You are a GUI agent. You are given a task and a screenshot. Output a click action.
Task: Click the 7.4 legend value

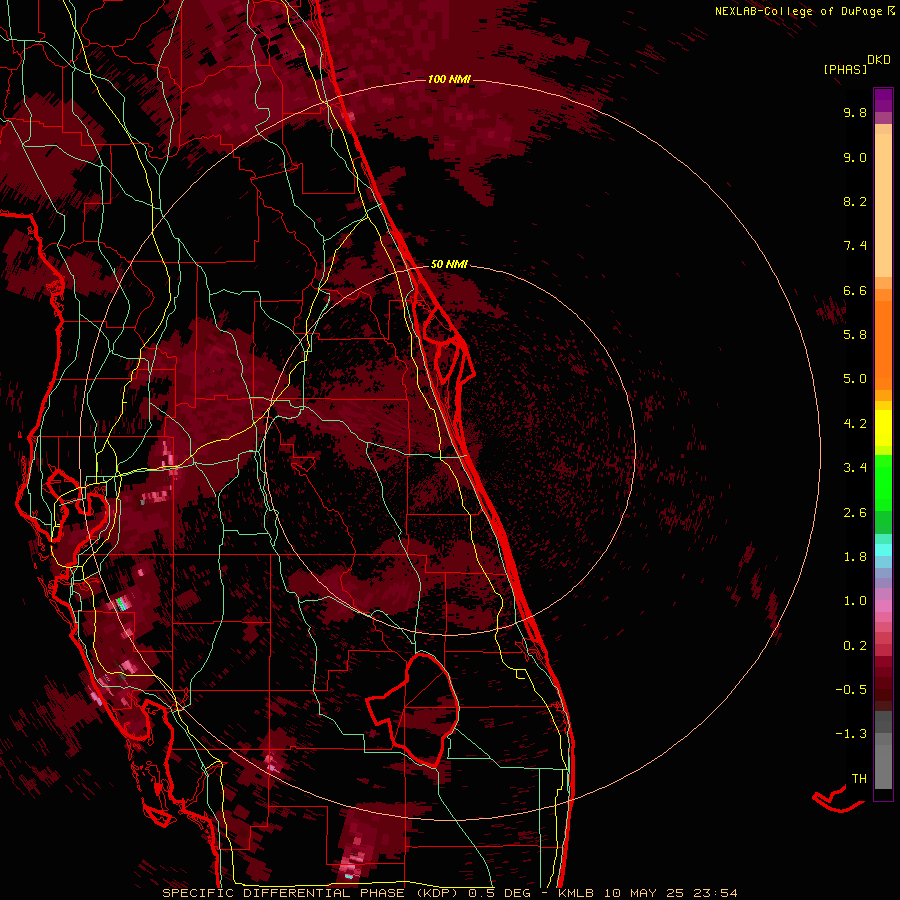click(855, 246)
